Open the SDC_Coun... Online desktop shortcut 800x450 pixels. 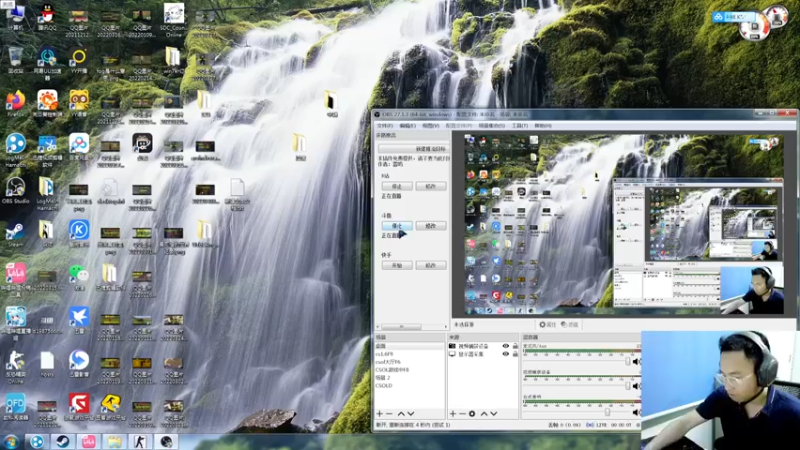click(174, 20)
